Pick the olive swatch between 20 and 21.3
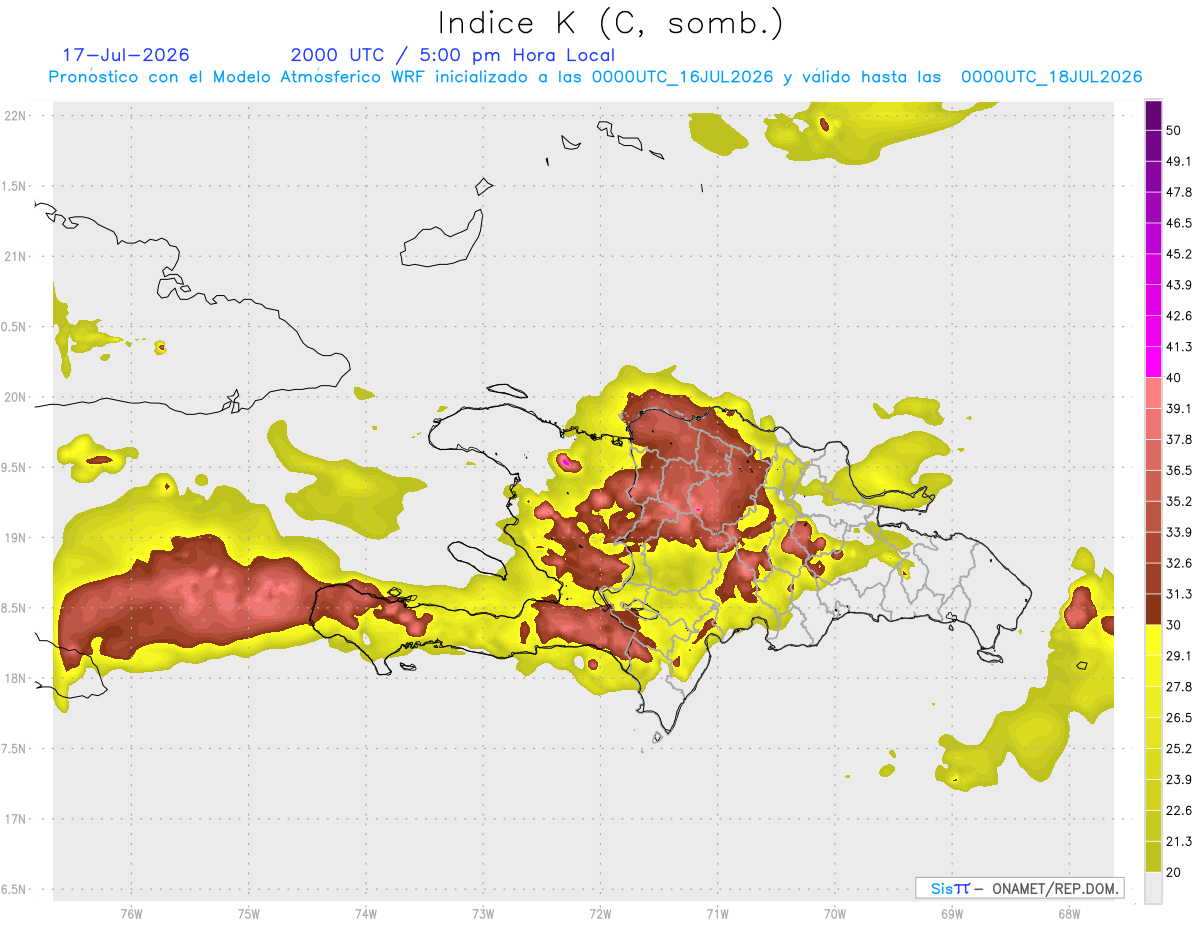The image size is (1200, 927). (x=1153, y=856)
